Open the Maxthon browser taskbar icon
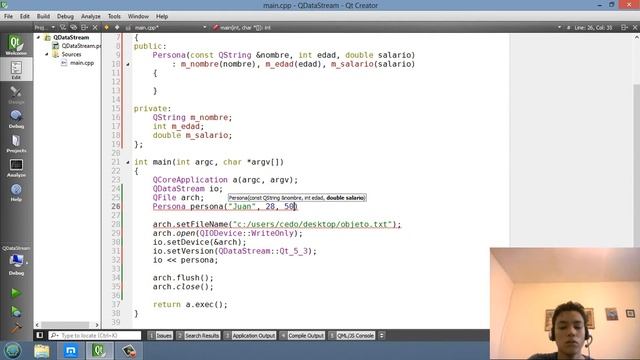Image resolution: width=640 pixels, height=360 pixels. [71, 351]
